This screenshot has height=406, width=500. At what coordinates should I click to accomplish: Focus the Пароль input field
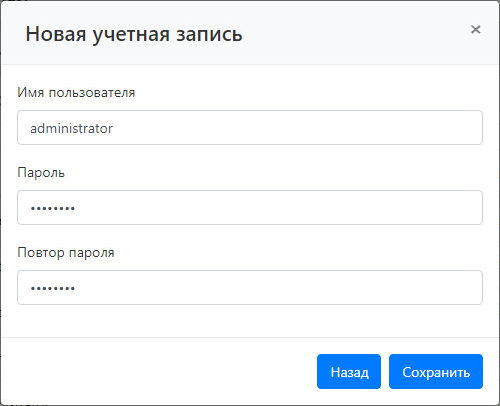(250, 207)
